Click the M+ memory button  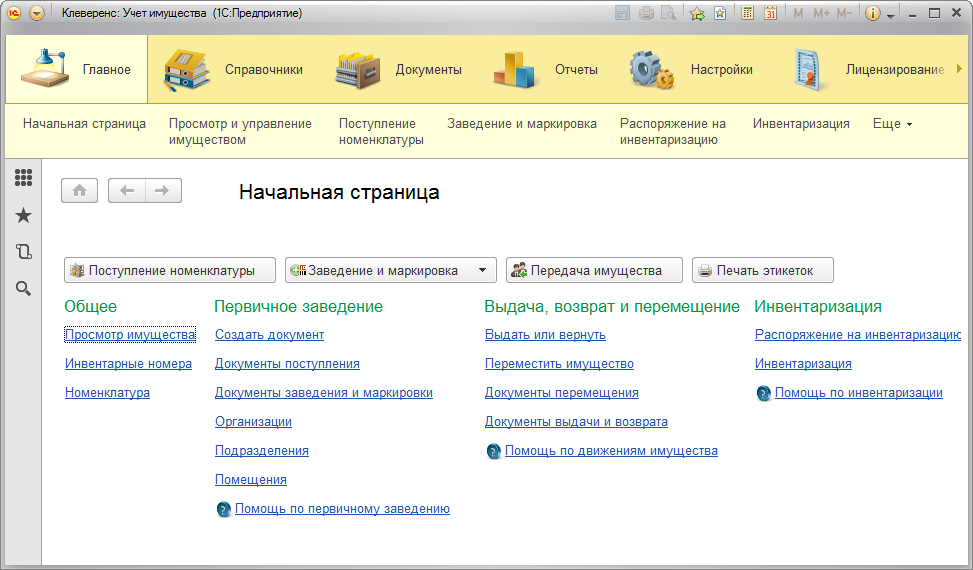coord(821,13)
